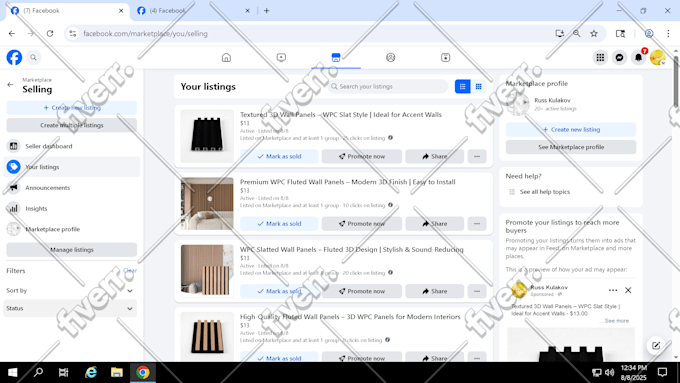Open the Premium WPC Fluted Wall Panels thumbnail
The width and height of the screenshot is (680, 383).
point(207,203)
